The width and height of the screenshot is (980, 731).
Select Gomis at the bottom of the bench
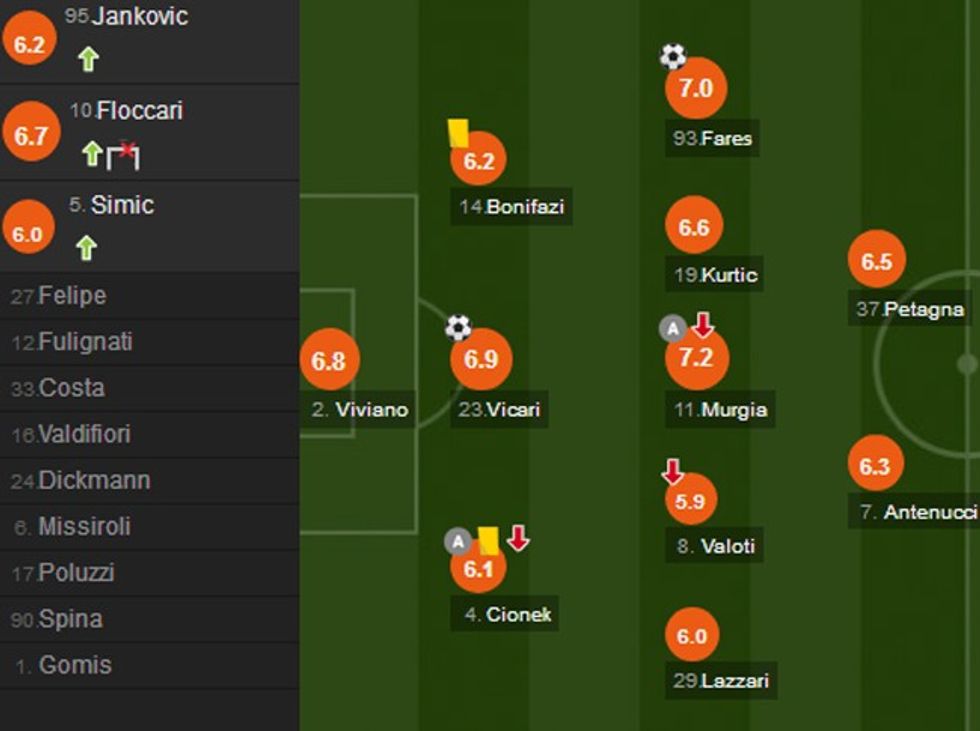point(75,665)
